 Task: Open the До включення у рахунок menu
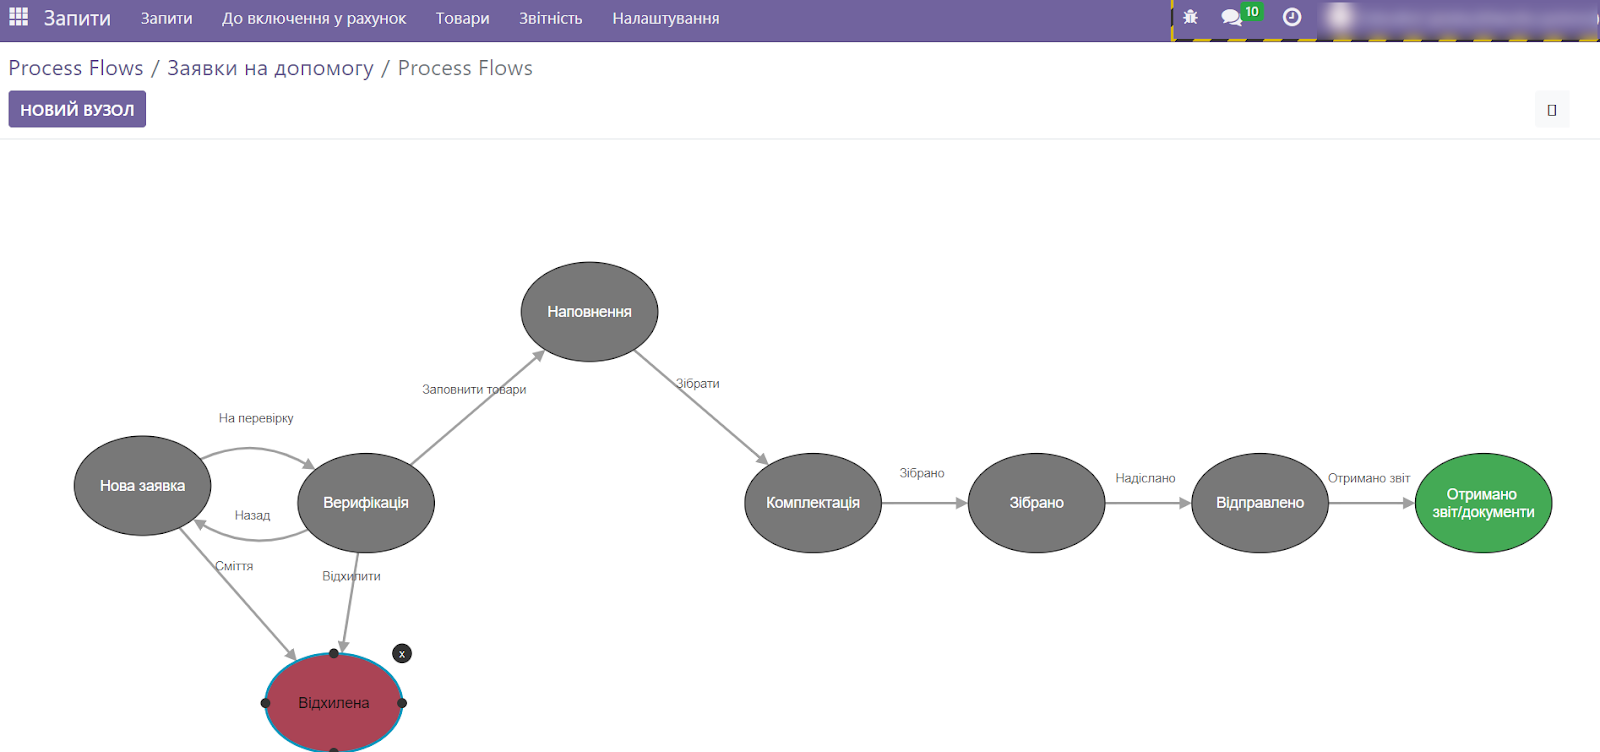click(314, 18)
